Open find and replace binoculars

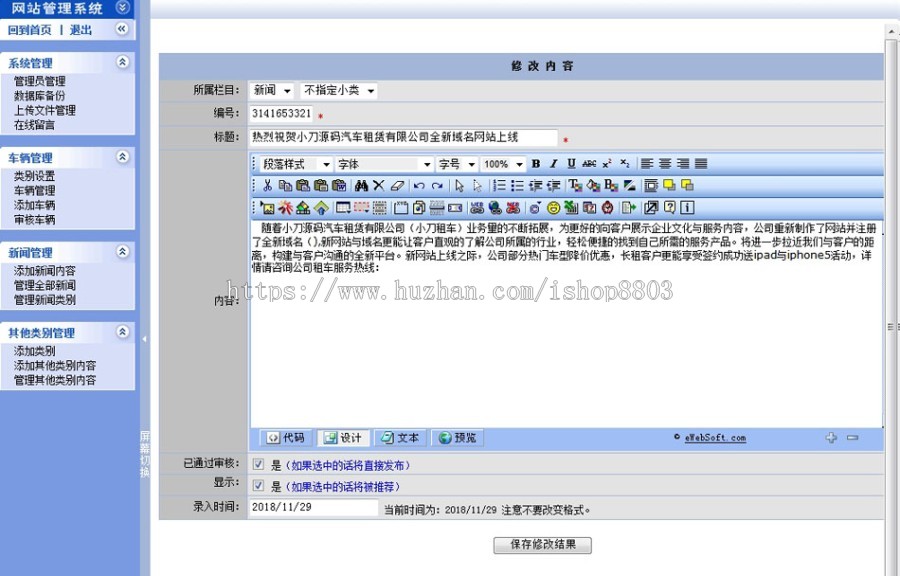click(x=361, y=185)
